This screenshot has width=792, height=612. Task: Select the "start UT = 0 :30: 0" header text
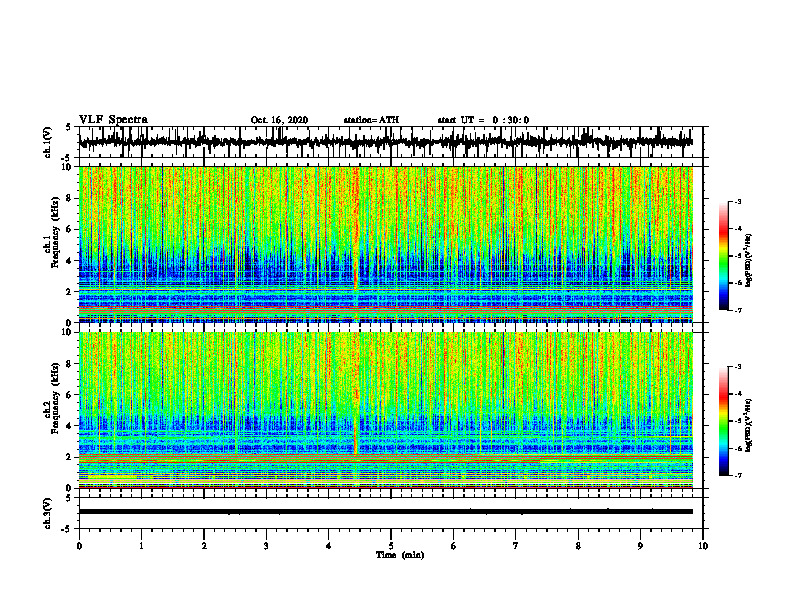483,120
